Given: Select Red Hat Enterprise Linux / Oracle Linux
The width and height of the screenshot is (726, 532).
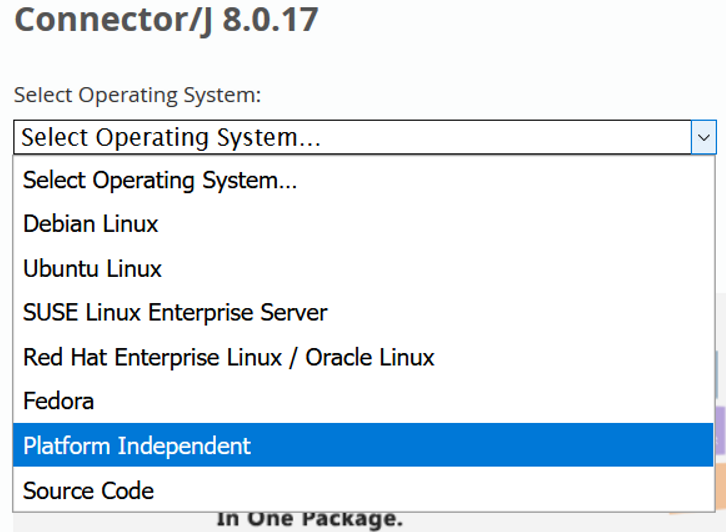Looking at the screenshot, I should 363,357.
